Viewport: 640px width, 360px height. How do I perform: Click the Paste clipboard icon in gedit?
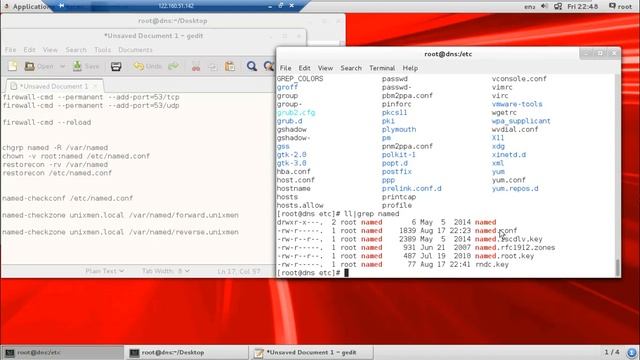[x=230, y=67]
